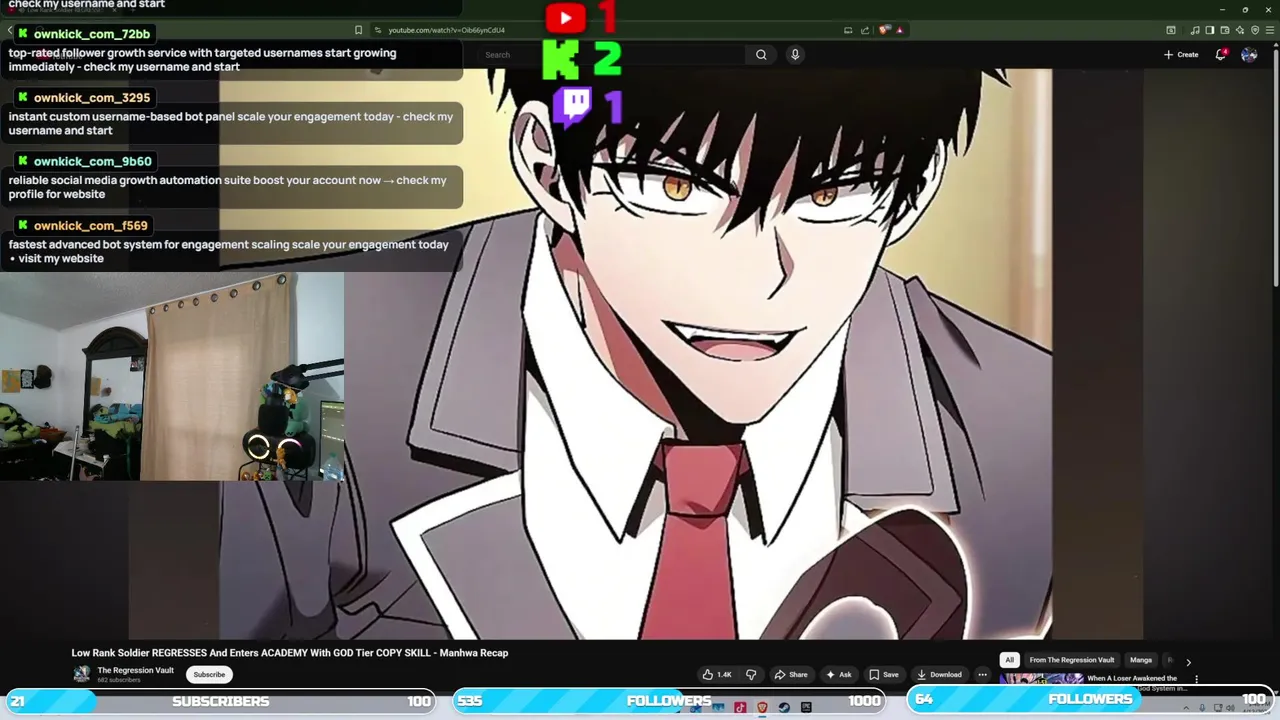Show more filter chips with right chevron
Screen dimensions: 1280x720
click(1188, 662)
